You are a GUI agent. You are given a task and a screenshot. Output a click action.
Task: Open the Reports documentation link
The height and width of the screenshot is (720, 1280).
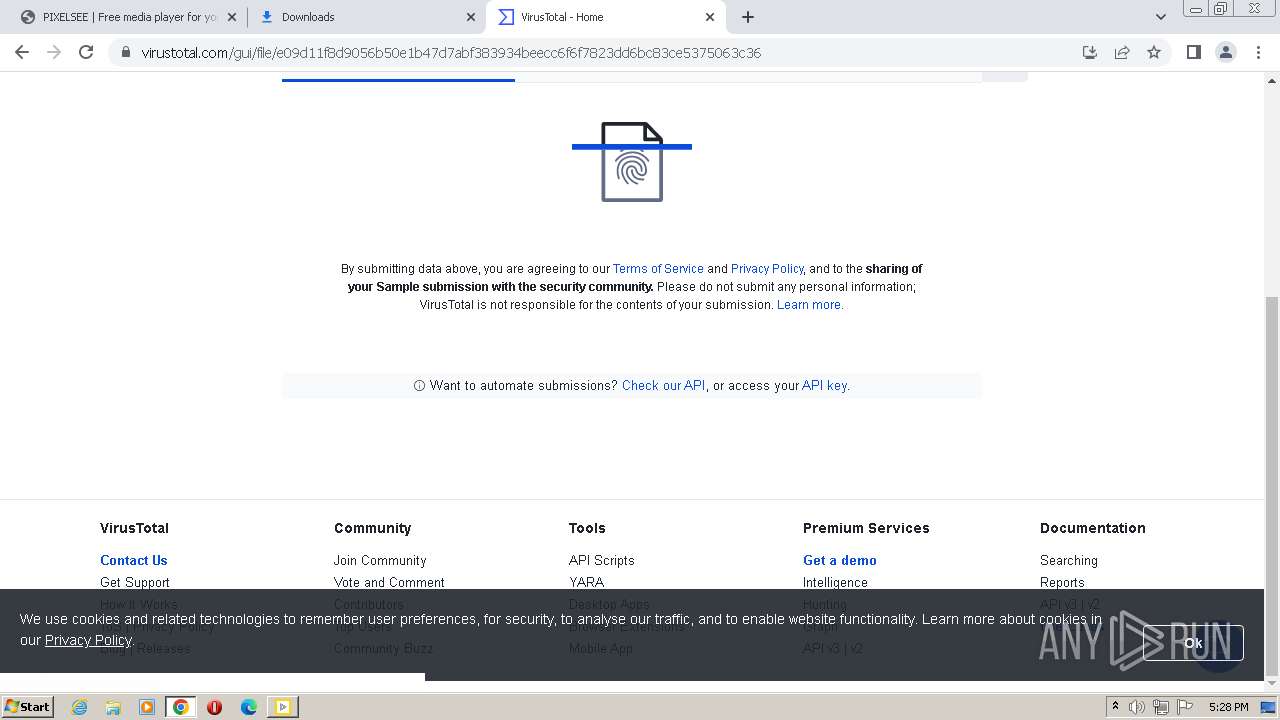[1062, 582]
